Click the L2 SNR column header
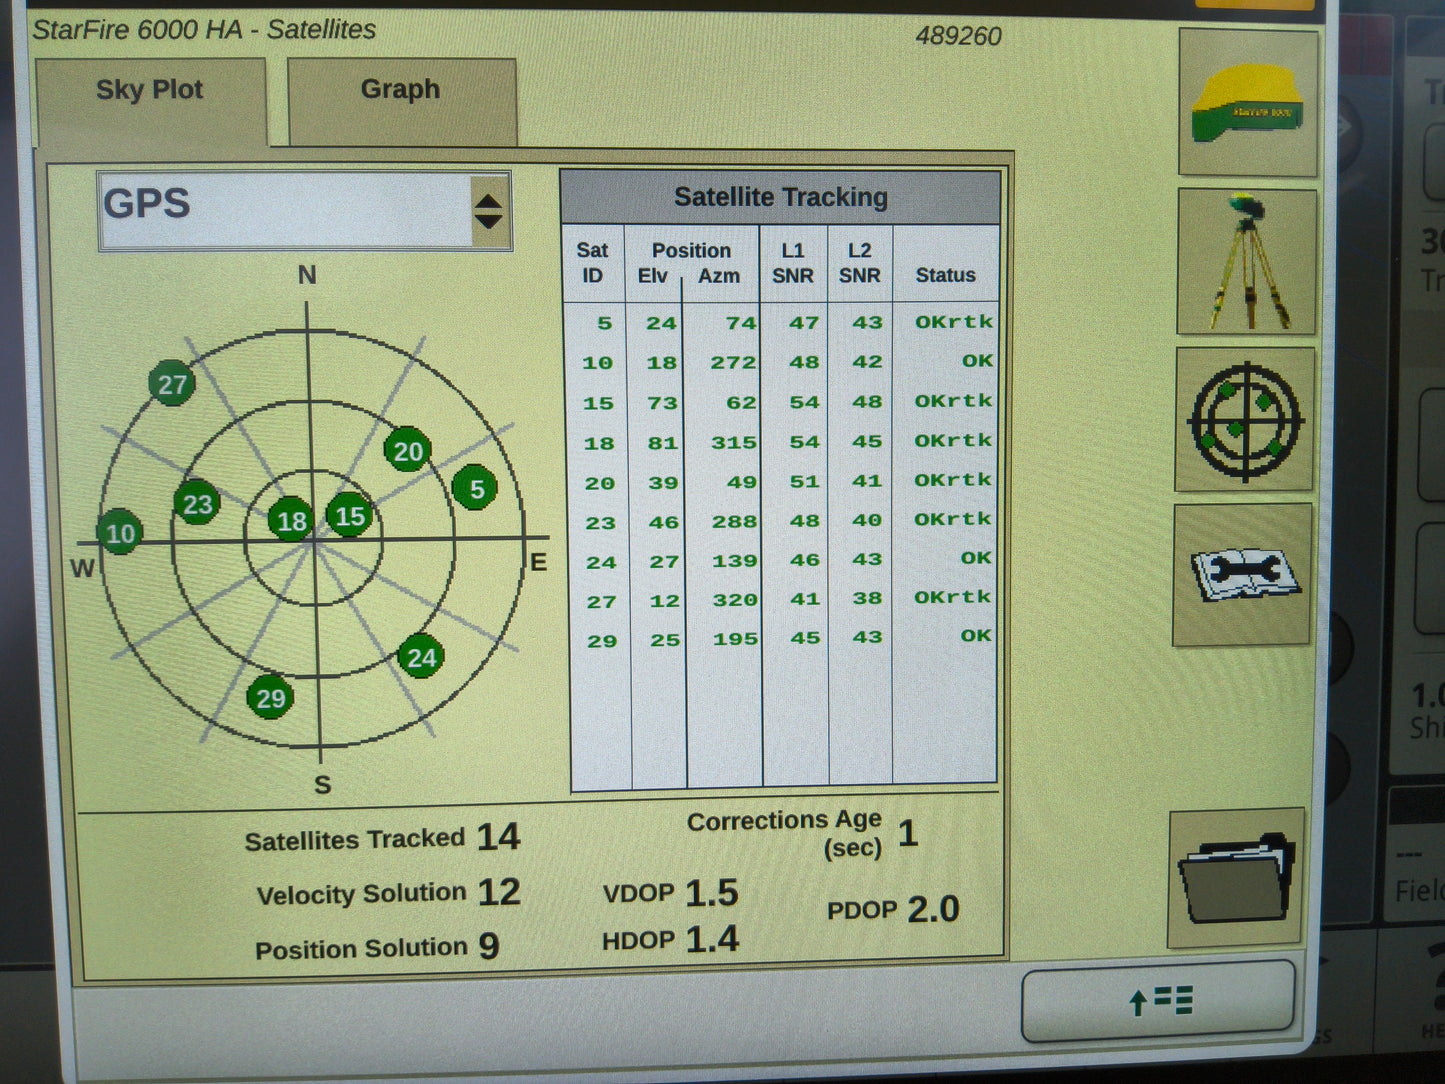Viewport: 1445px width, 1084px height. [x=860, y=263]
